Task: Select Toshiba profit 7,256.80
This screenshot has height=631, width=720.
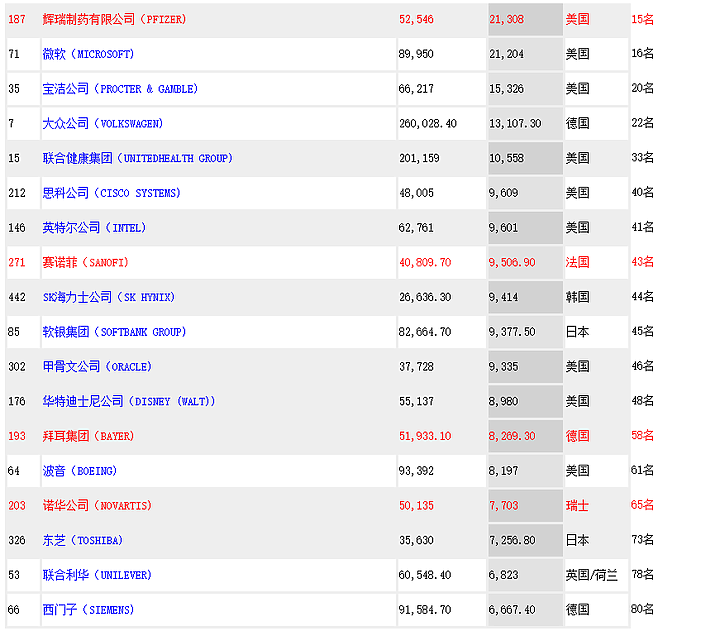Action: pyautogui.click(x=512, y=540)
